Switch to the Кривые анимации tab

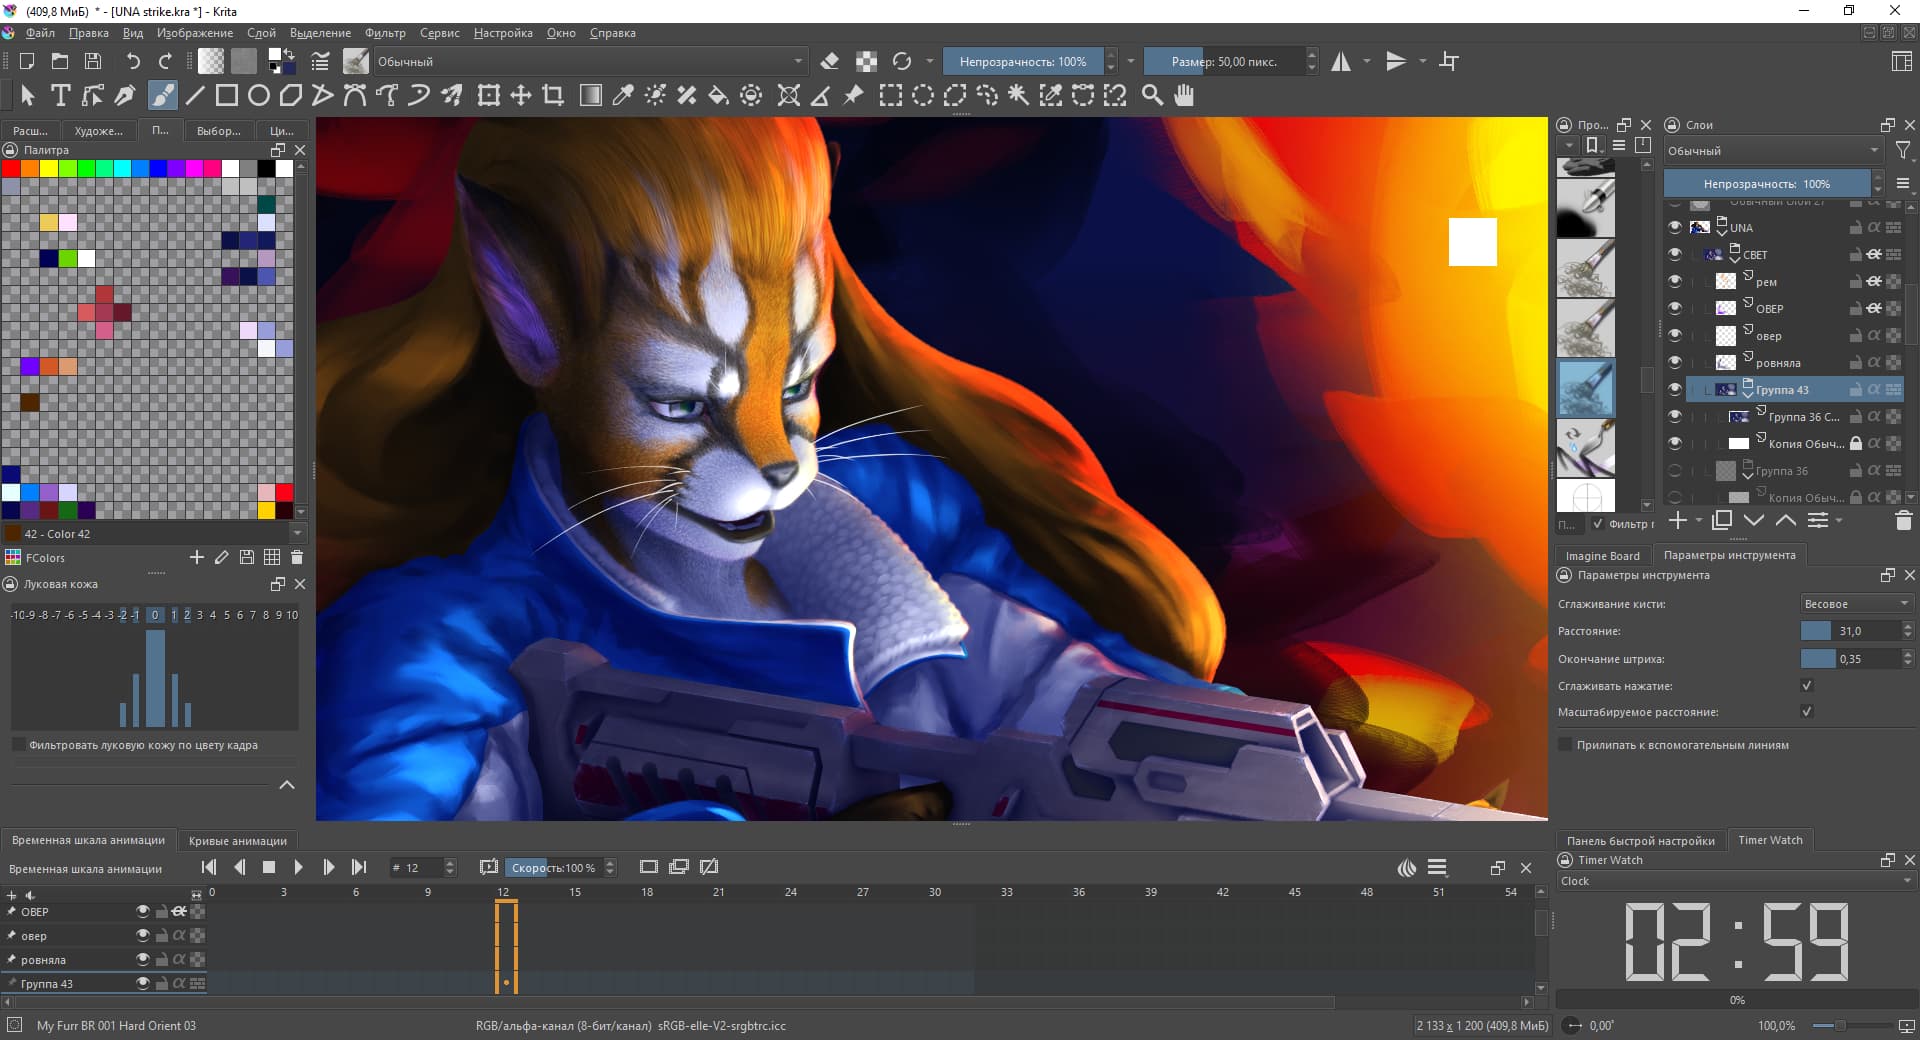tap(238, 841)
